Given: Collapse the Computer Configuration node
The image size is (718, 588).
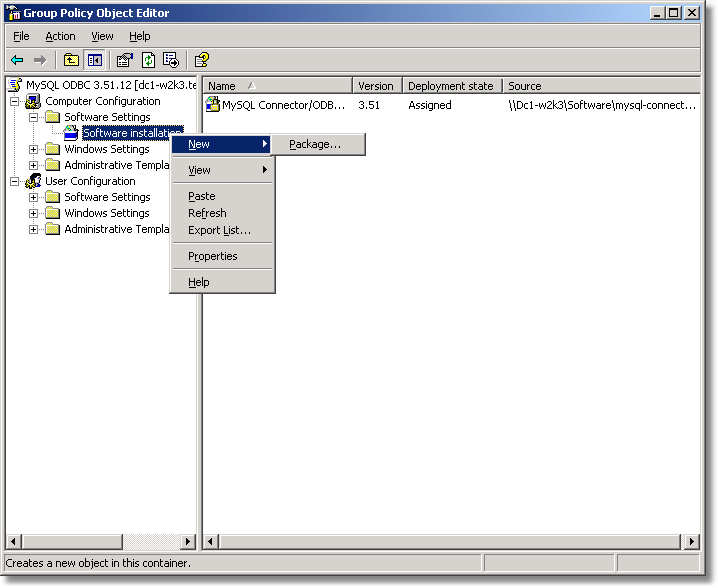Looking at the screenshot, I should [15, 101].
